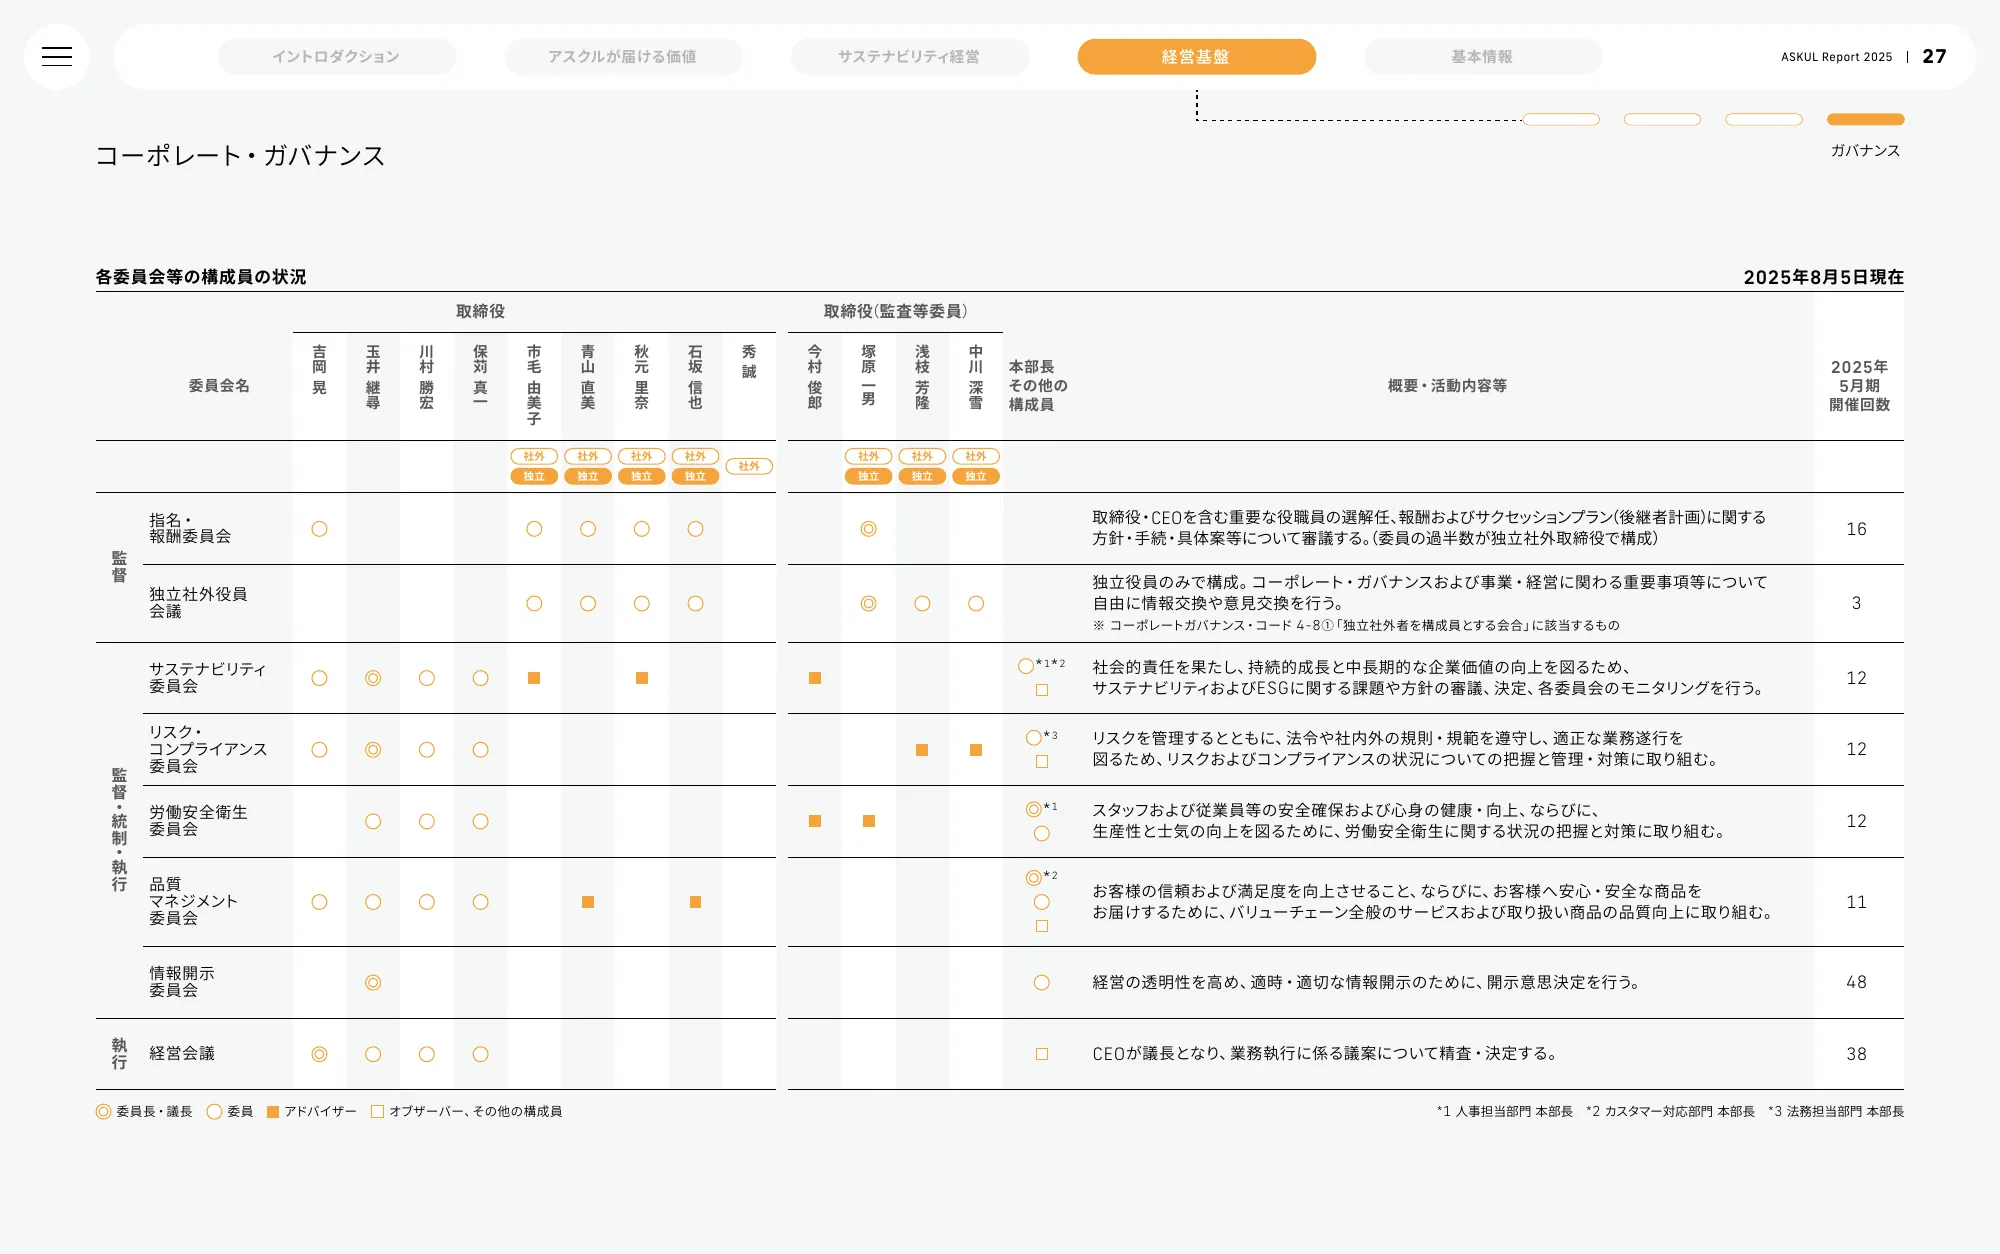Image resolution: width=2000 pixels, height=1254 pixels.
Task: Click 吉岡晃 member circle in 指名・報酬委員会 row
Action: coord(319,529)
